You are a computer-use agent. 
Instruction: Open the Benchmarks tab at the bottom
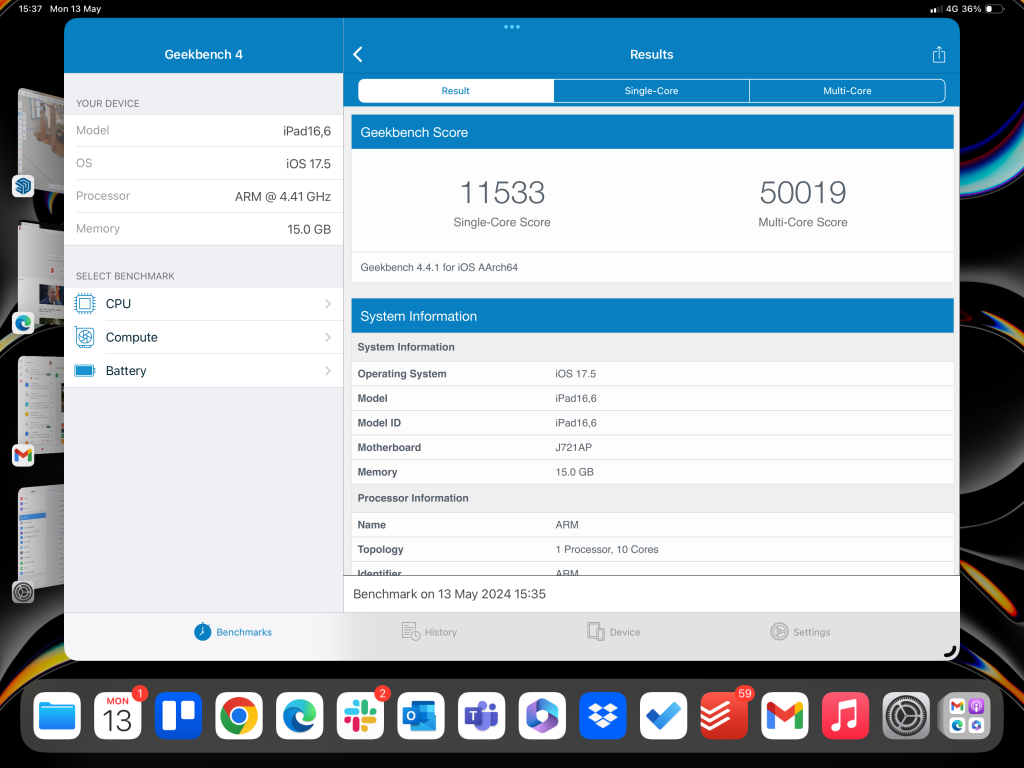click(x=233, y=632)
